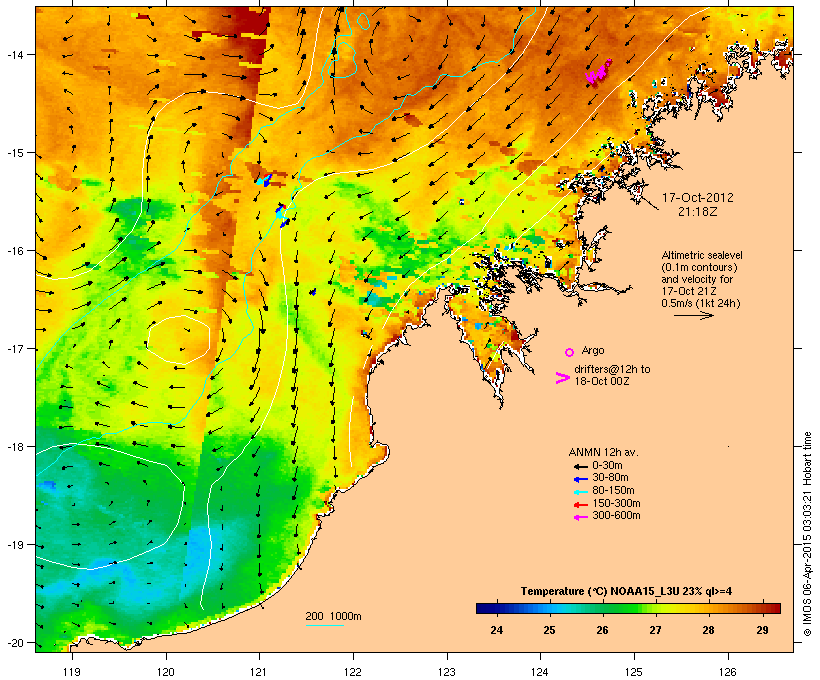This screenshot has width=820, height=680.
Task: Click the colorbar value '27'
Action: pyautogui.click(x=655, y=630)
